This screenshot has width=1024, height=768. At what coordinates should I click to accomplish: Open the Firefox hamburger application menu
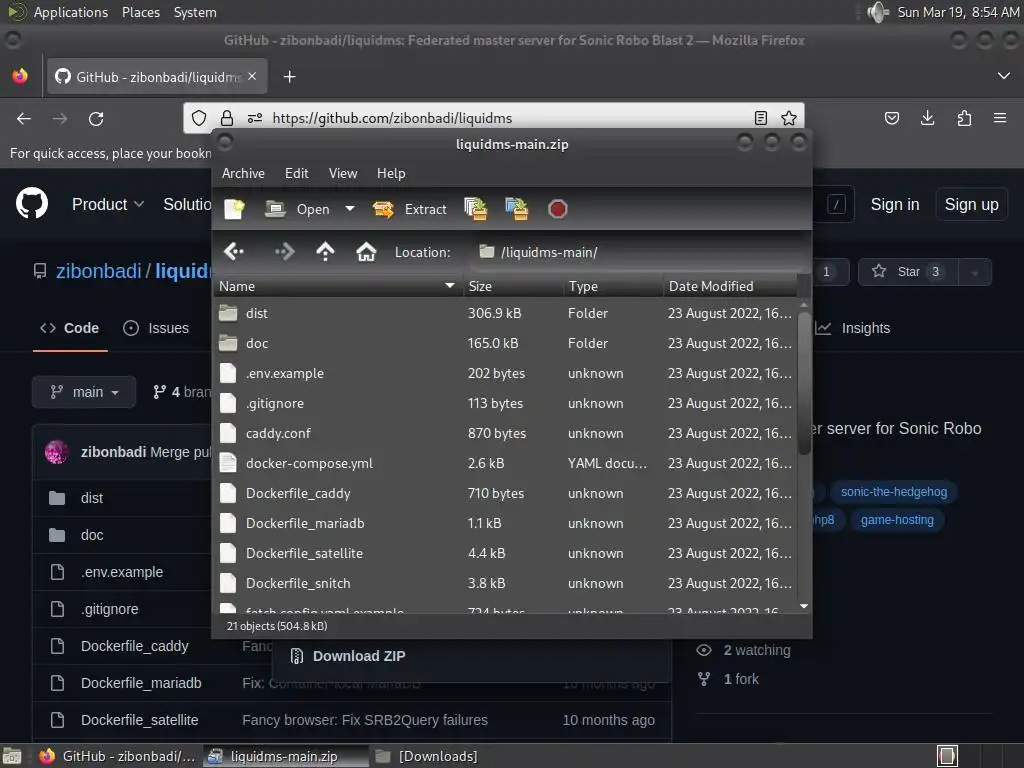pos(1000,118)
